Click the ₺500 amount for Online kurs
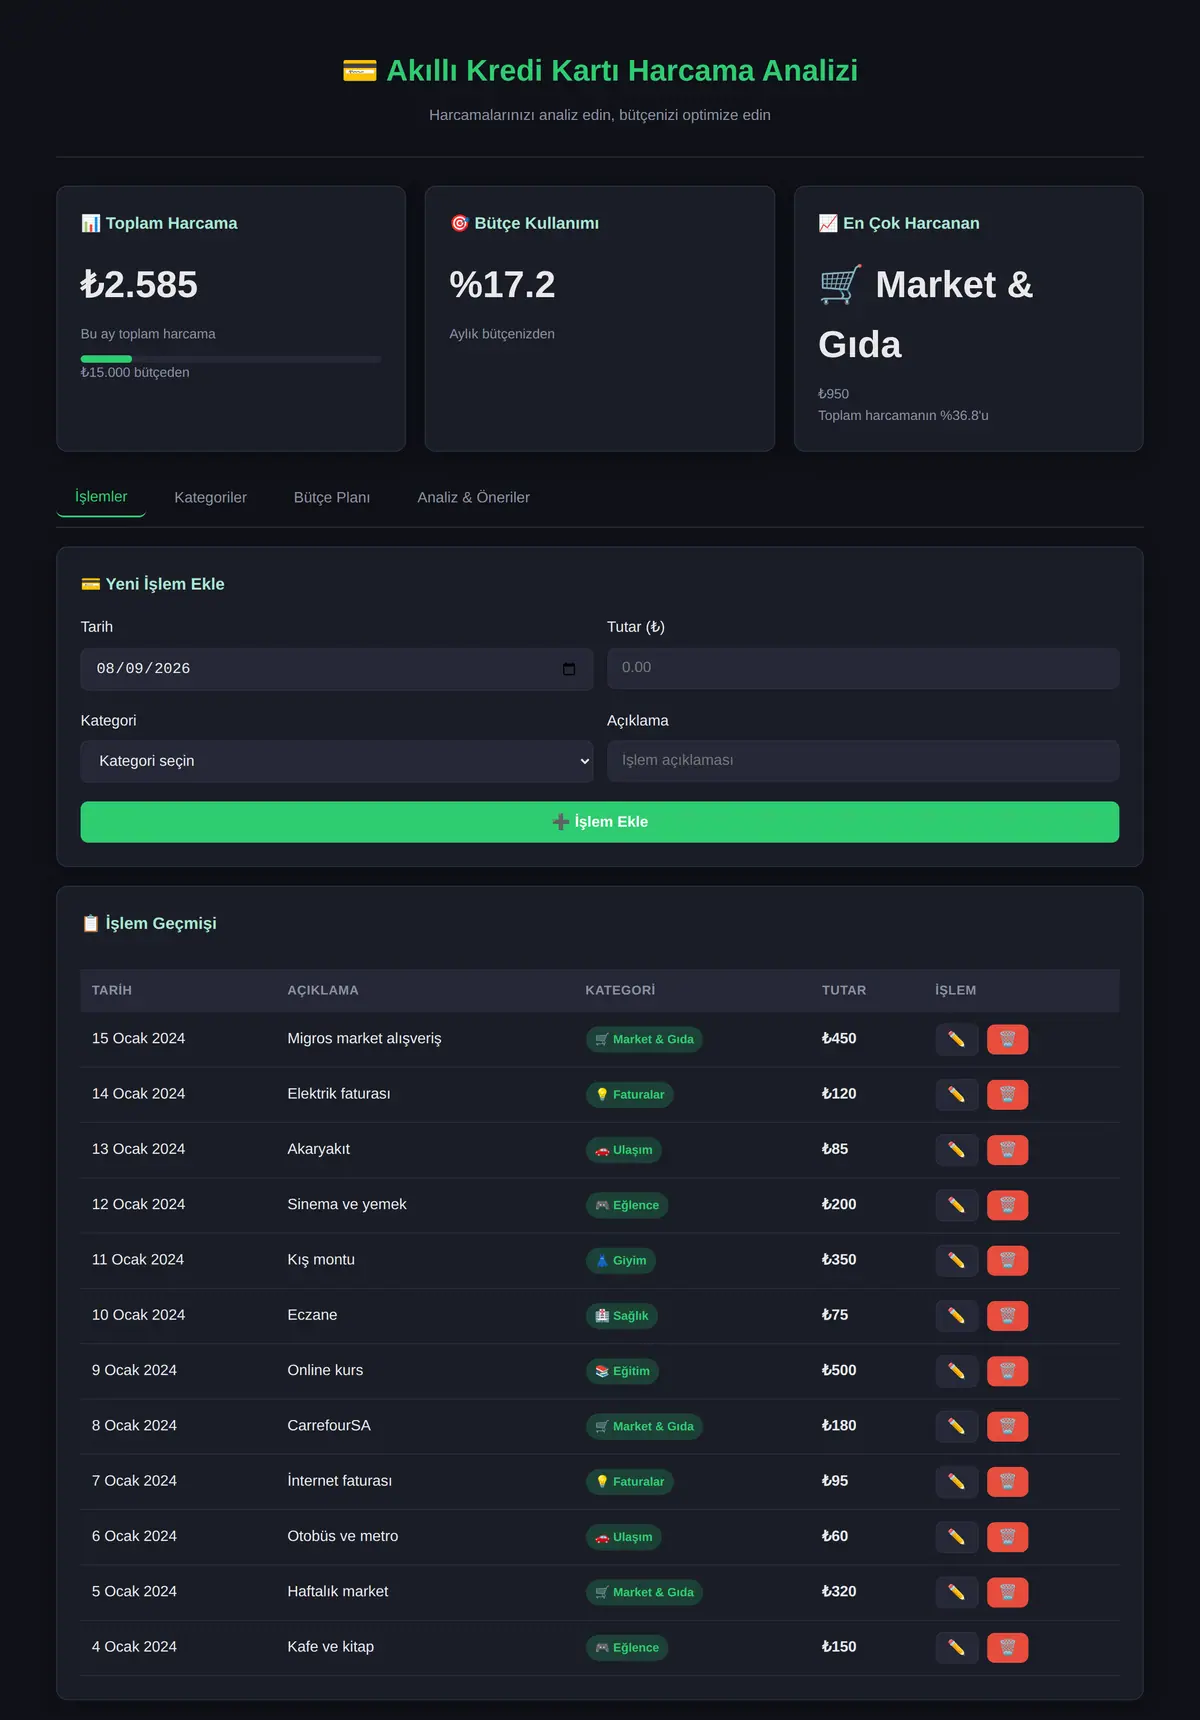Image resolution: width=1200 pixels, height=1720 pixels. pos(839,1370)
